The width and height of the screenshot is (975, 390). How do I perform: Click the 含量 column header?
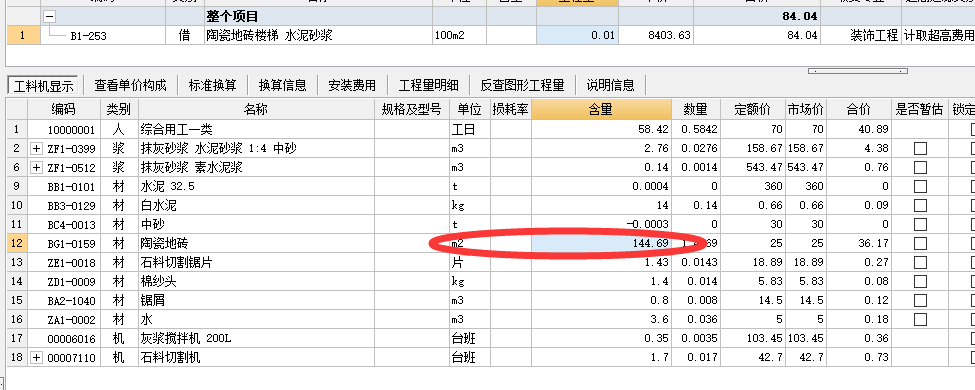pyautogui.click(x=601, y=110)
